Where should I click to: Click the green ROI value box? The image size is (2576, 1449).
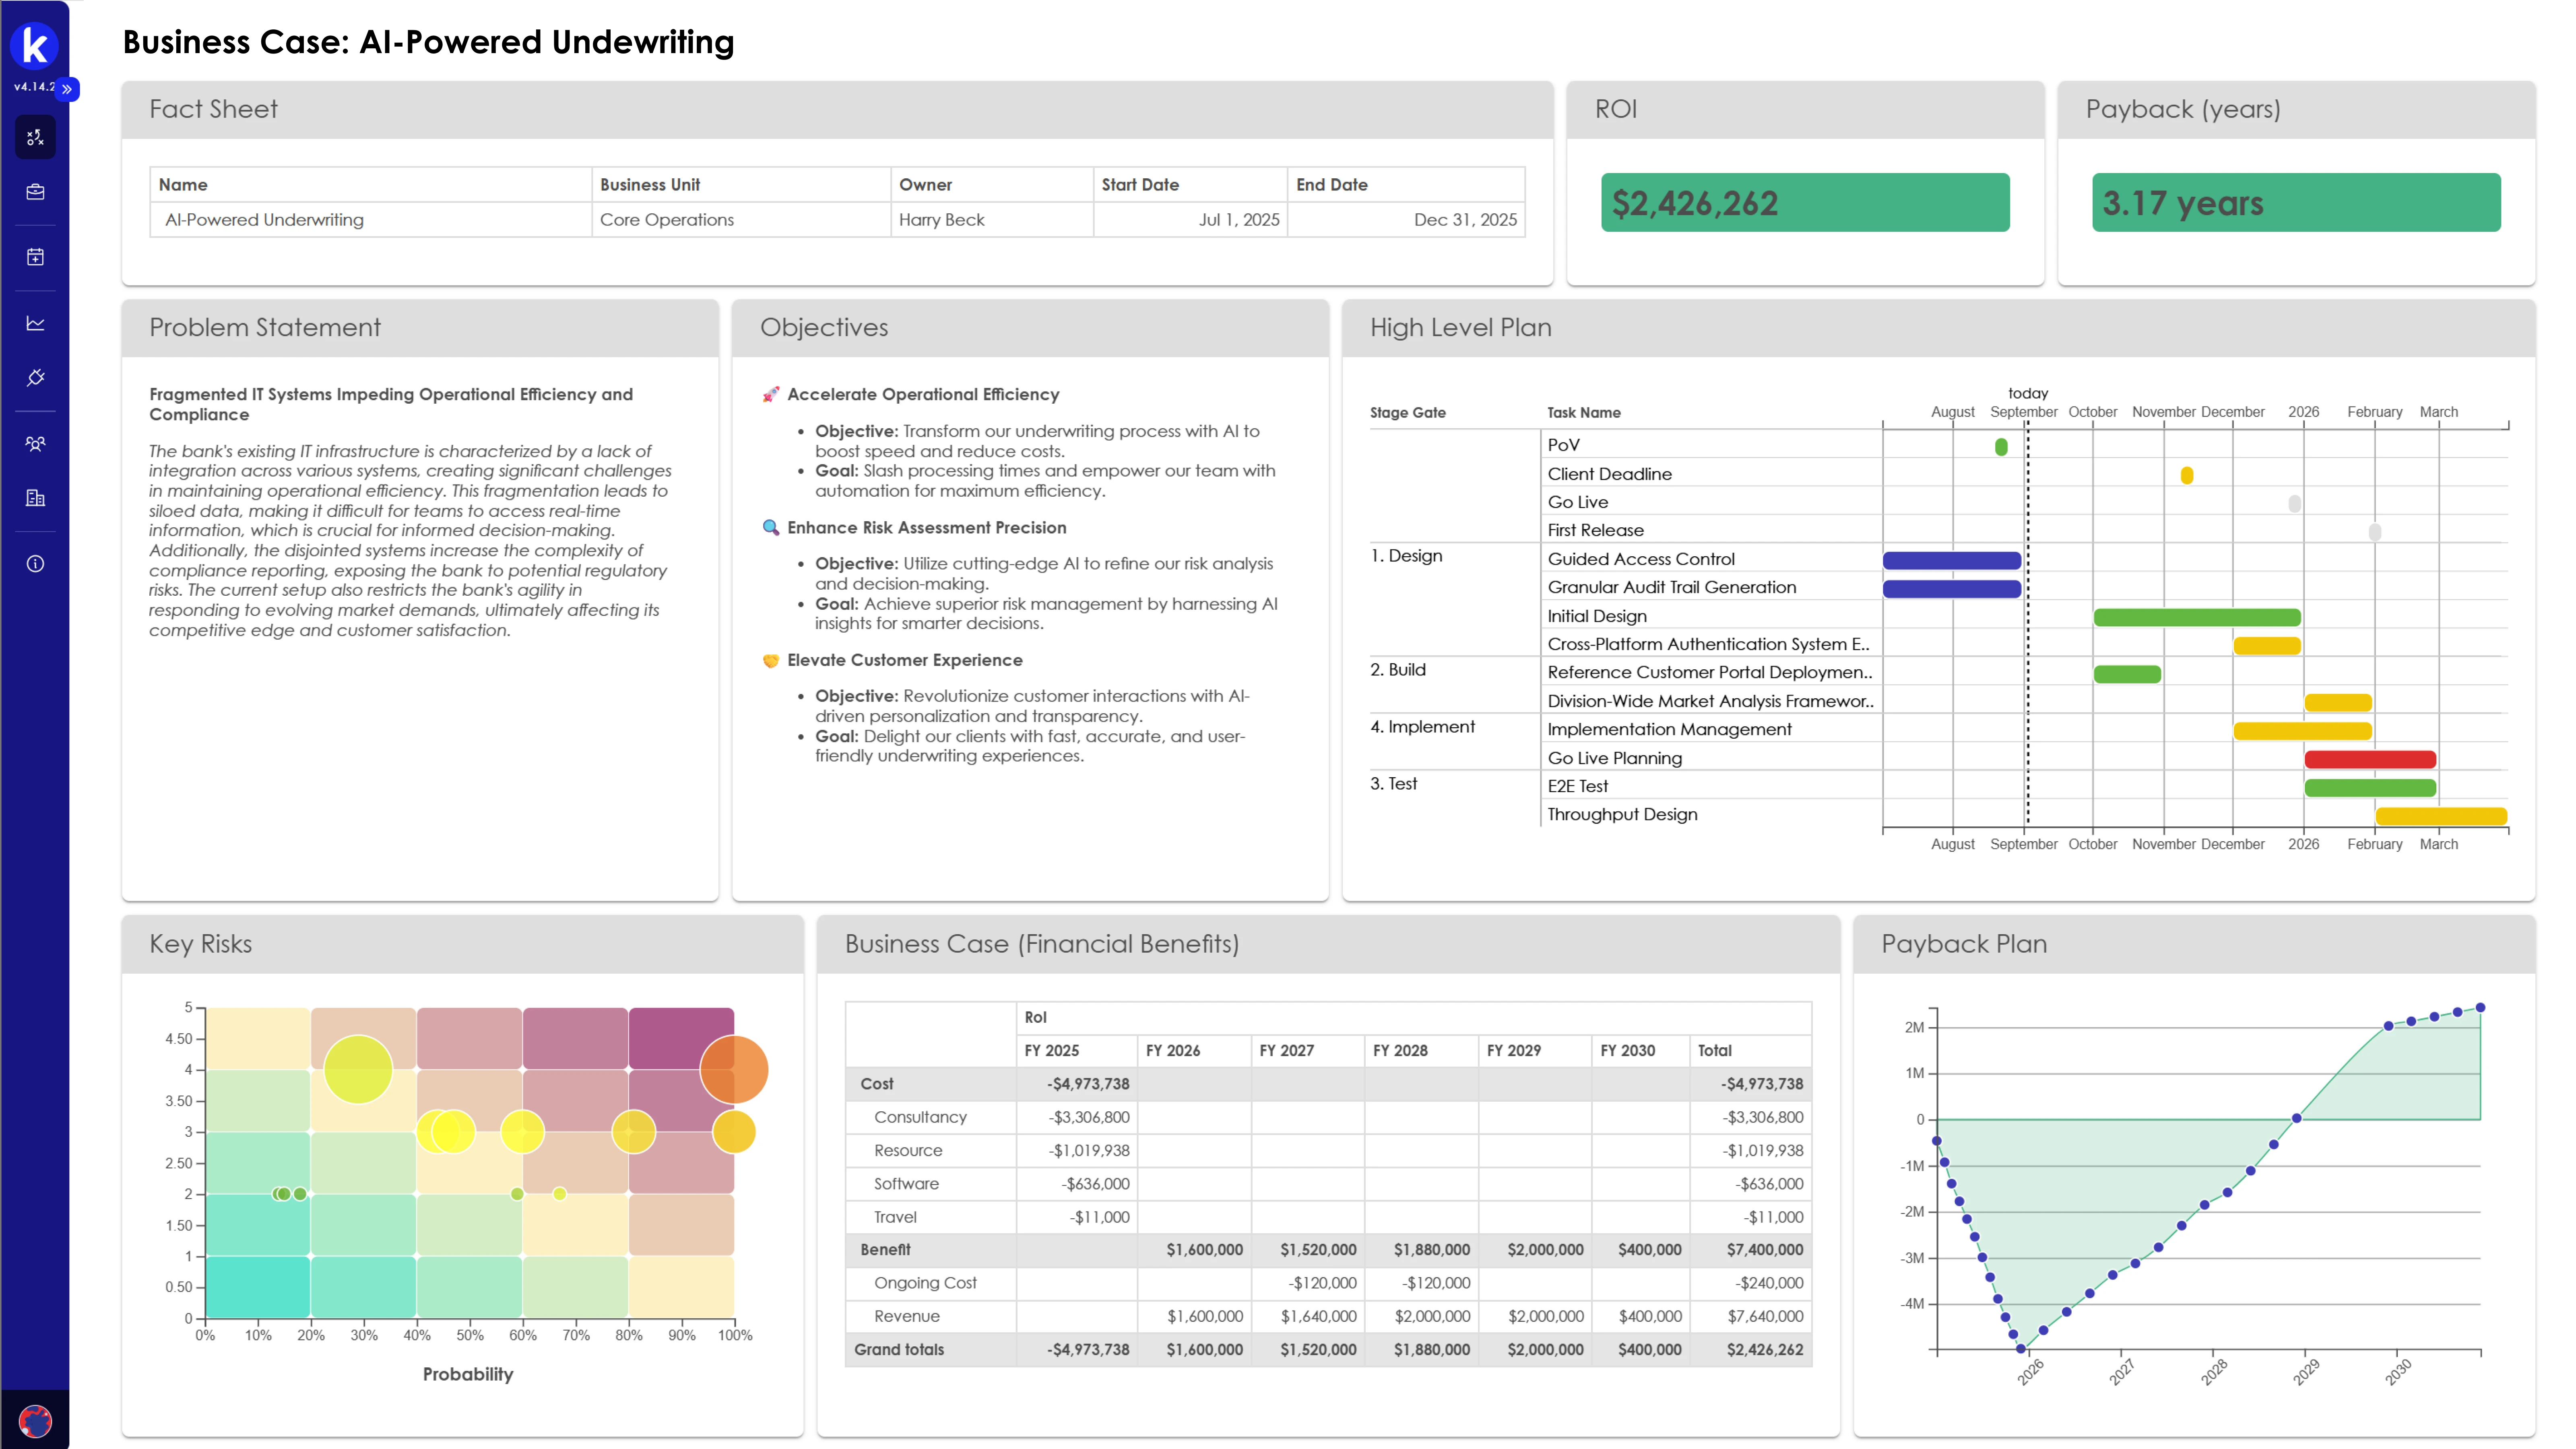[1804, 203]
